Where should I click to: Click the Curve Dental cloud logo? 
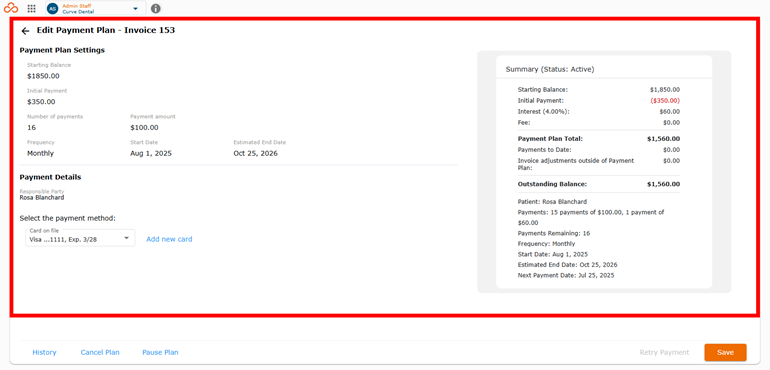point(11,8)
